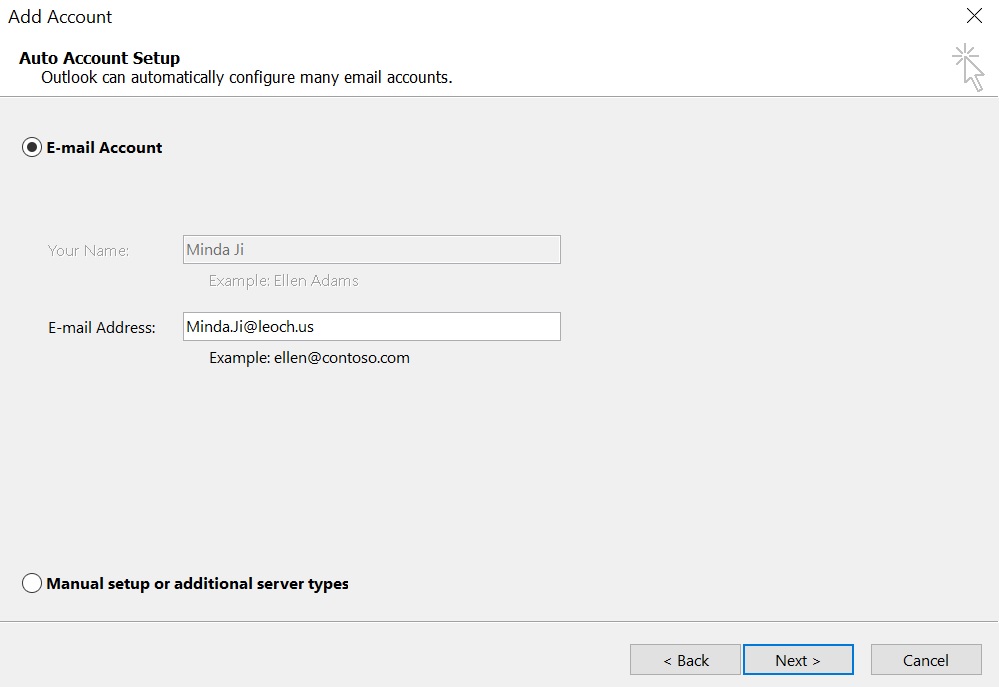Click the Your Name: field label
999x687 pixels.
point(89,250)
